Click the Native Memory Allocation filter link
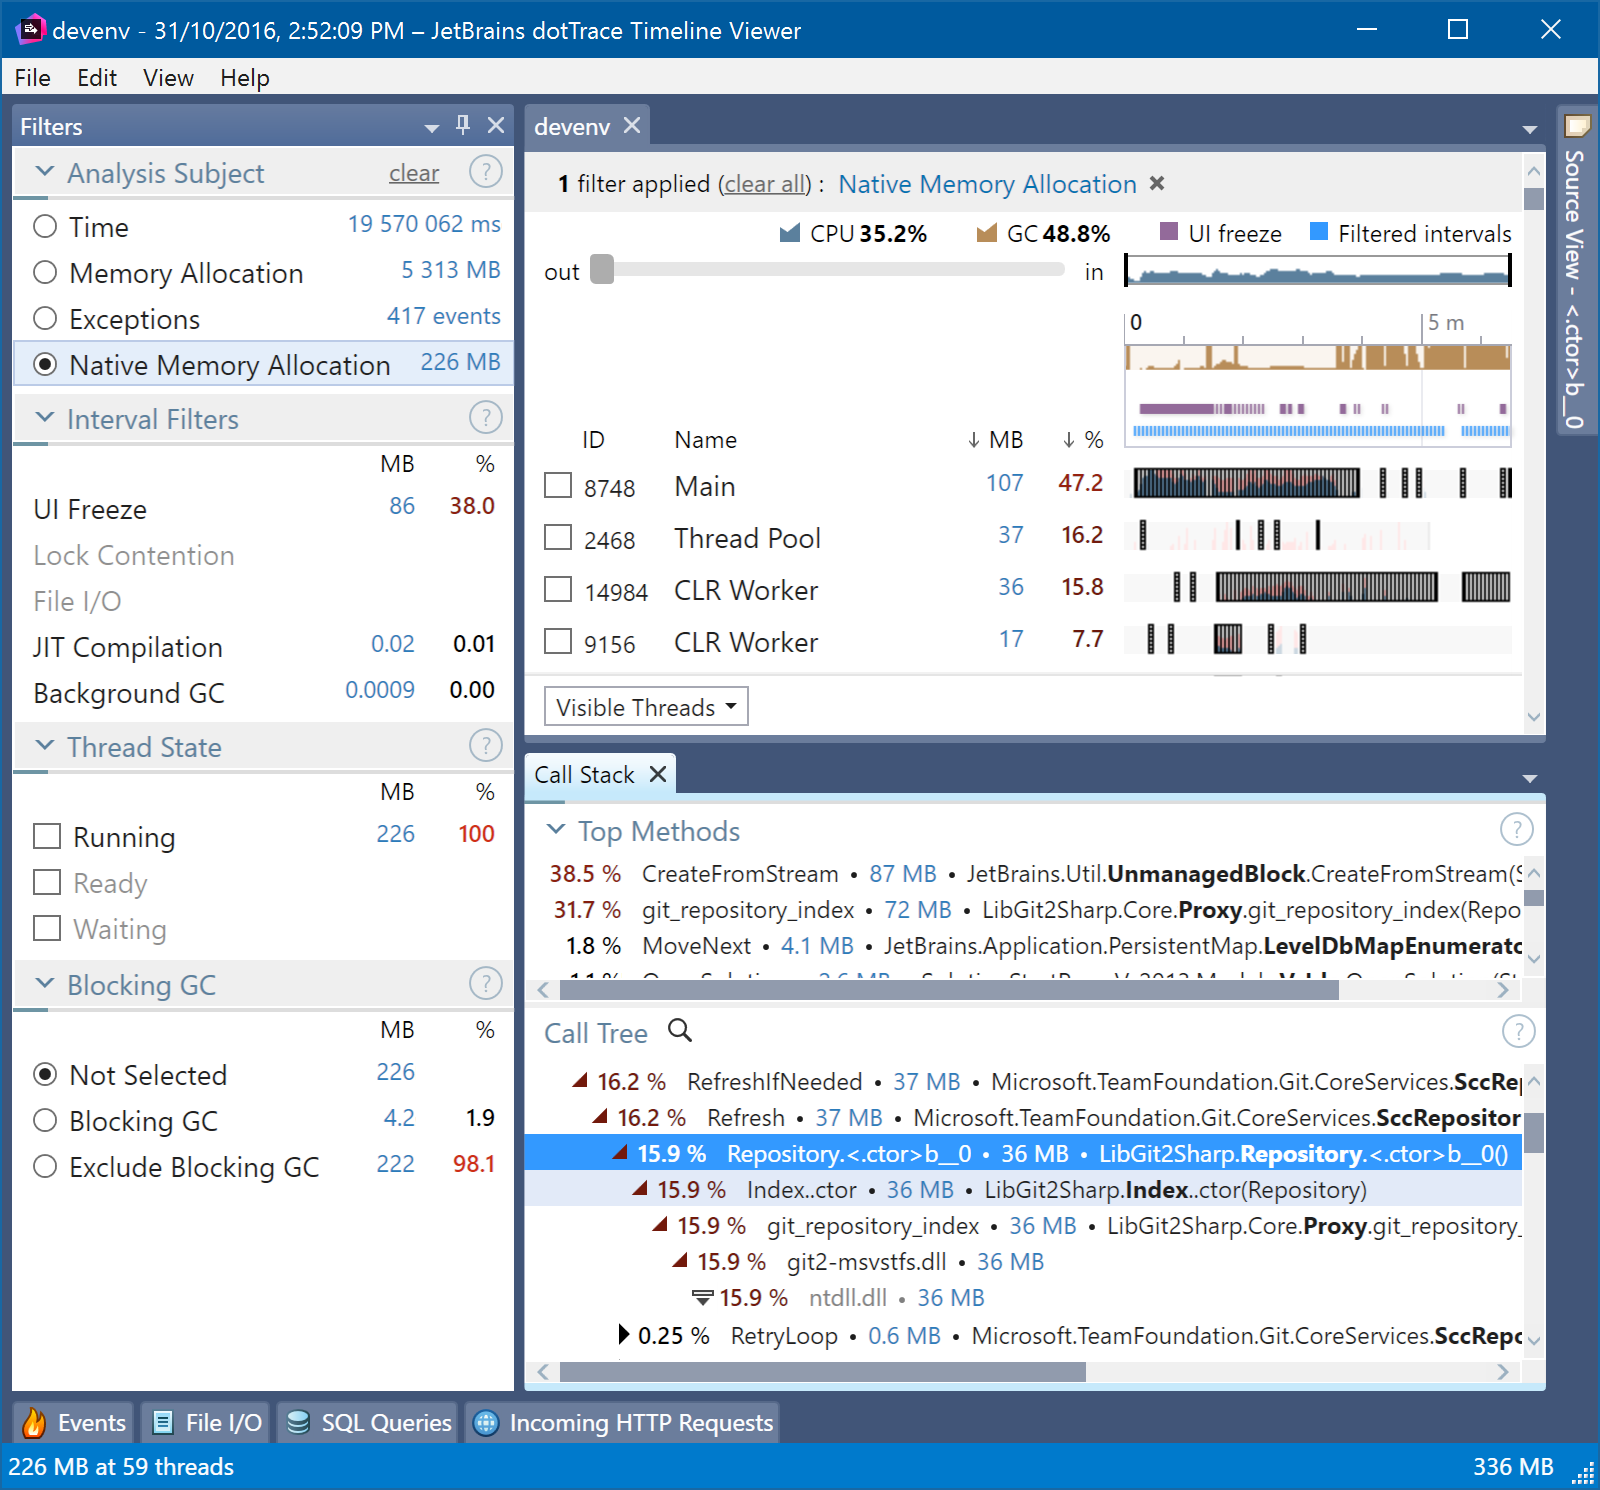 tap(987, 184)
